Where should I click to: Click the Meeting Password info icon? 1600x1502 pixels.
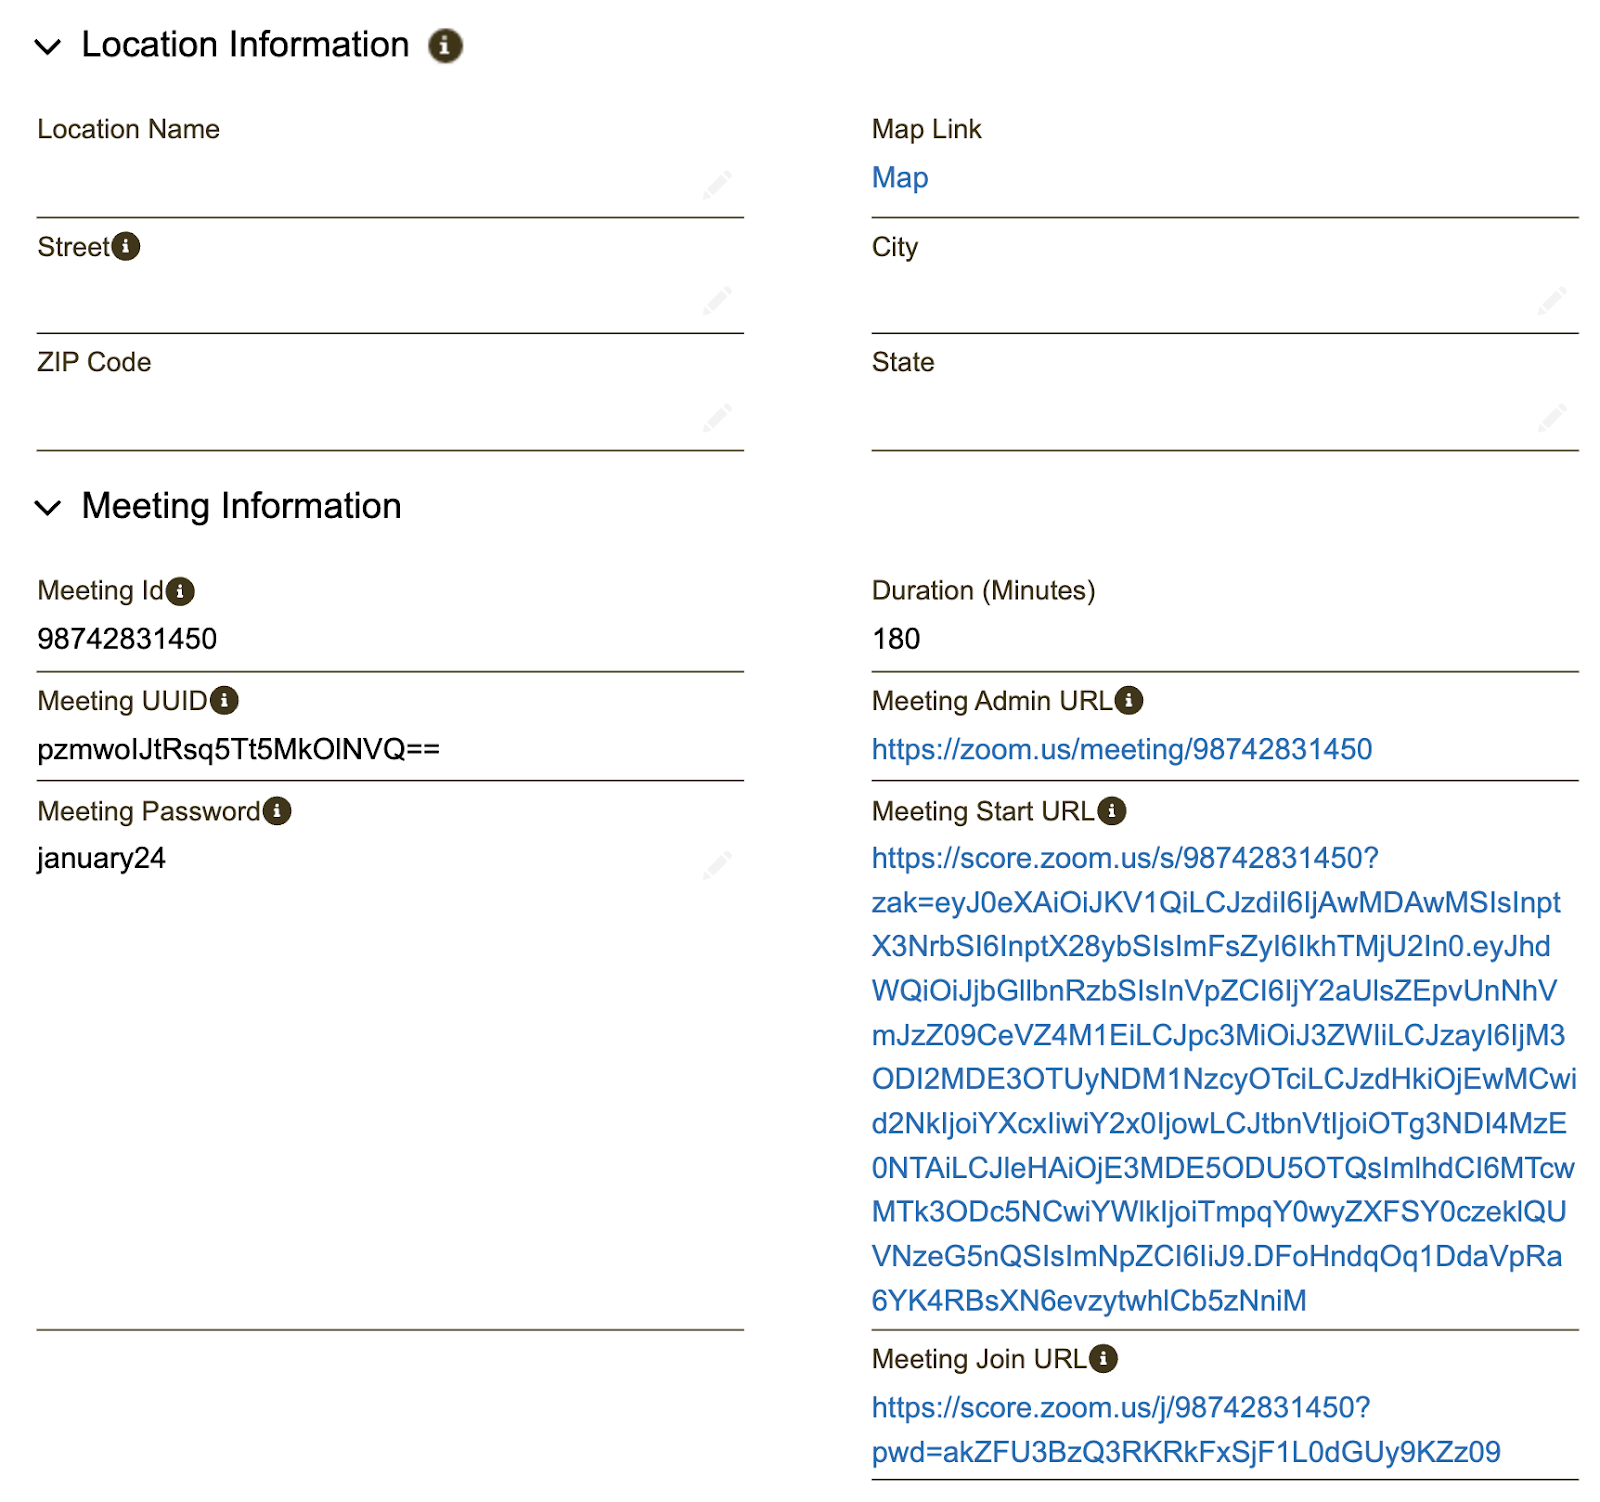coord(277,811)
